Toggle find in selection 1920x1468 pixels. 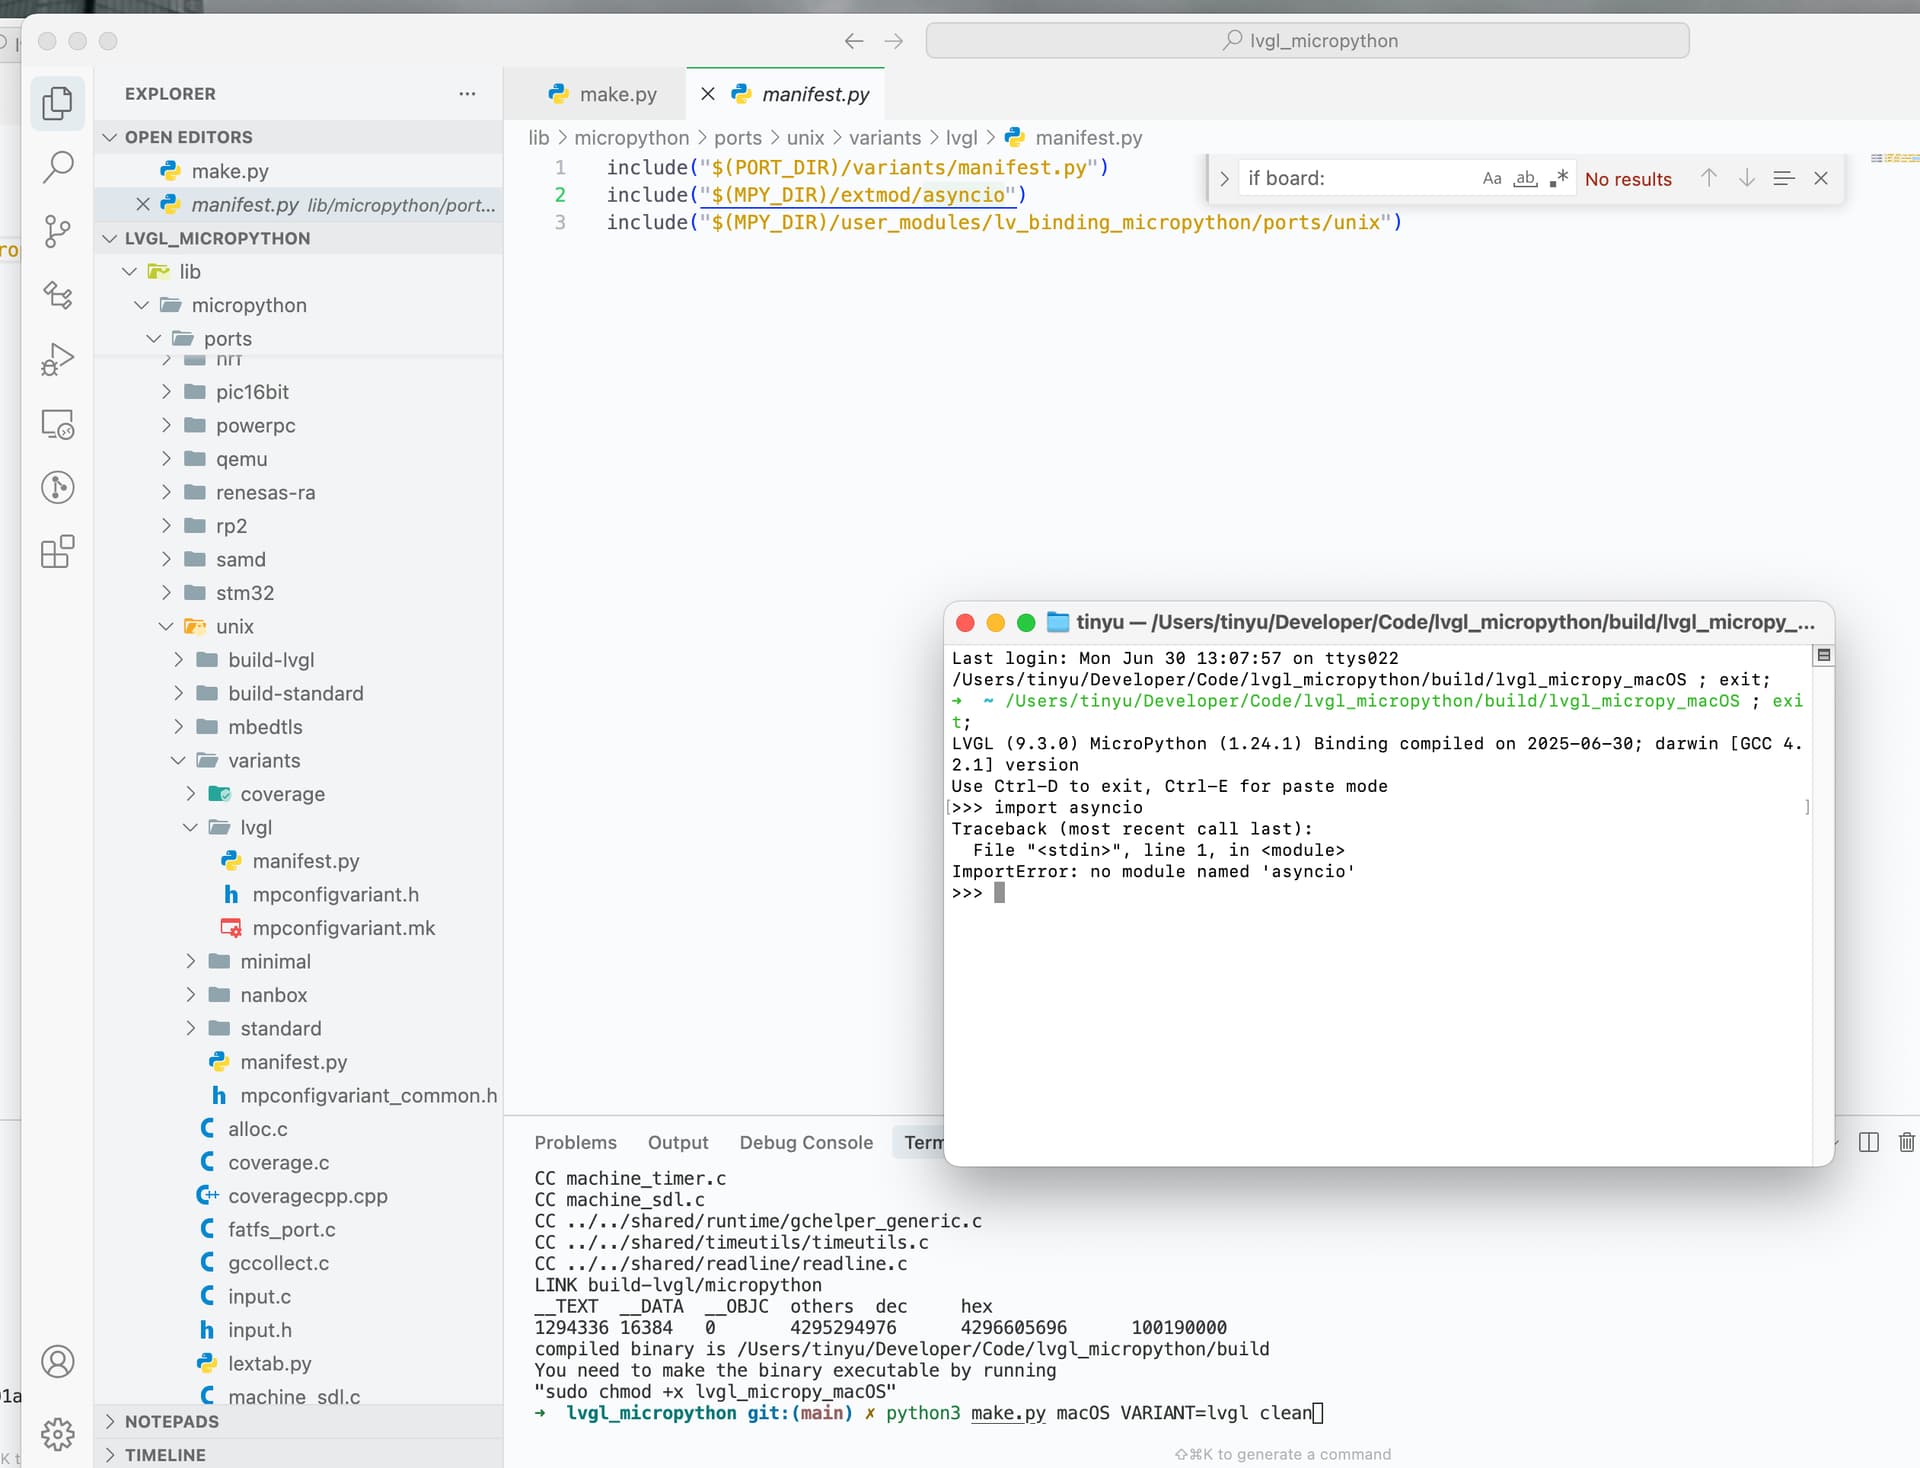coord(1783,178)
